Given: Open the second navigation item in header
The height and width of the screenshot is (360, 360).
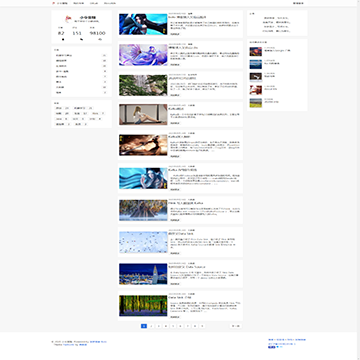Looking at the screenshot, I should point(79,3).
